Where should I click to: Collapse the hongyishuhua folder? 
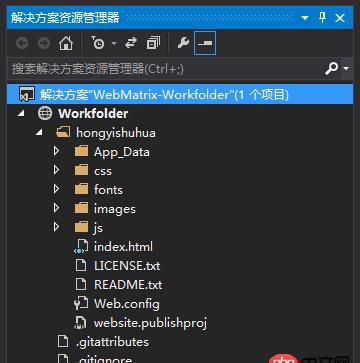click(39, 133)
